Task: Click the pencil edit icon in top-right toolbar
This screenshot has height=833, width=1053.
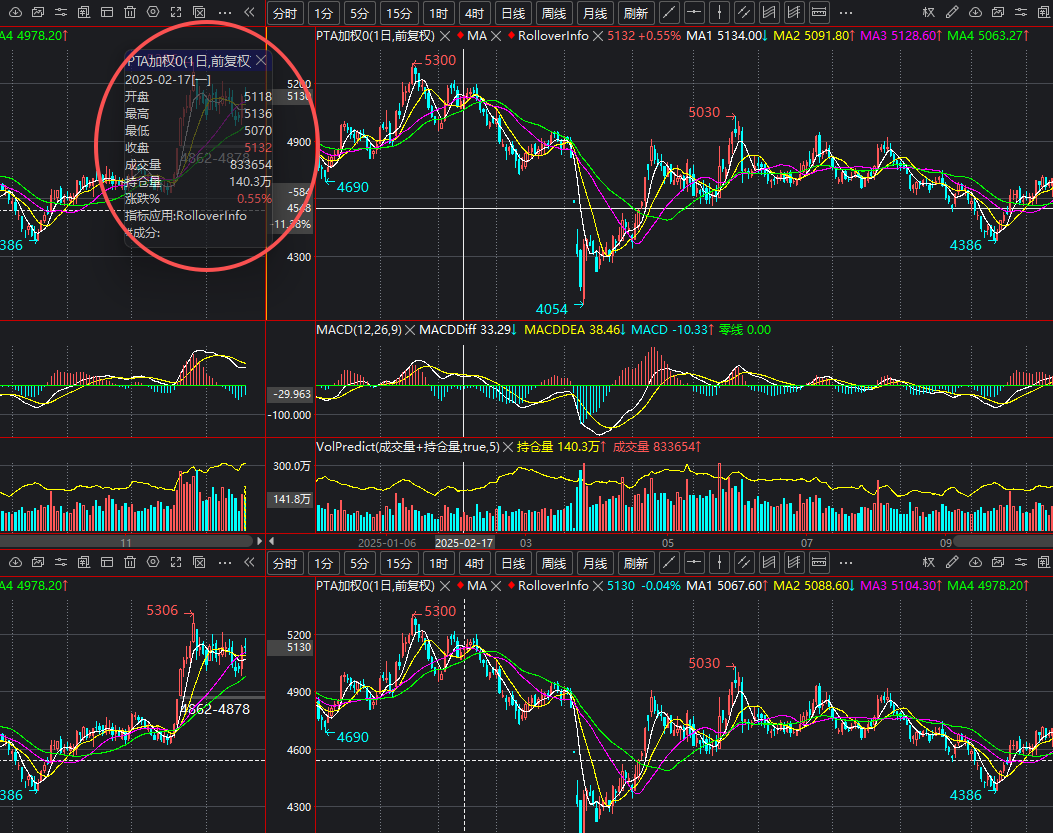Action: point(951,13)
